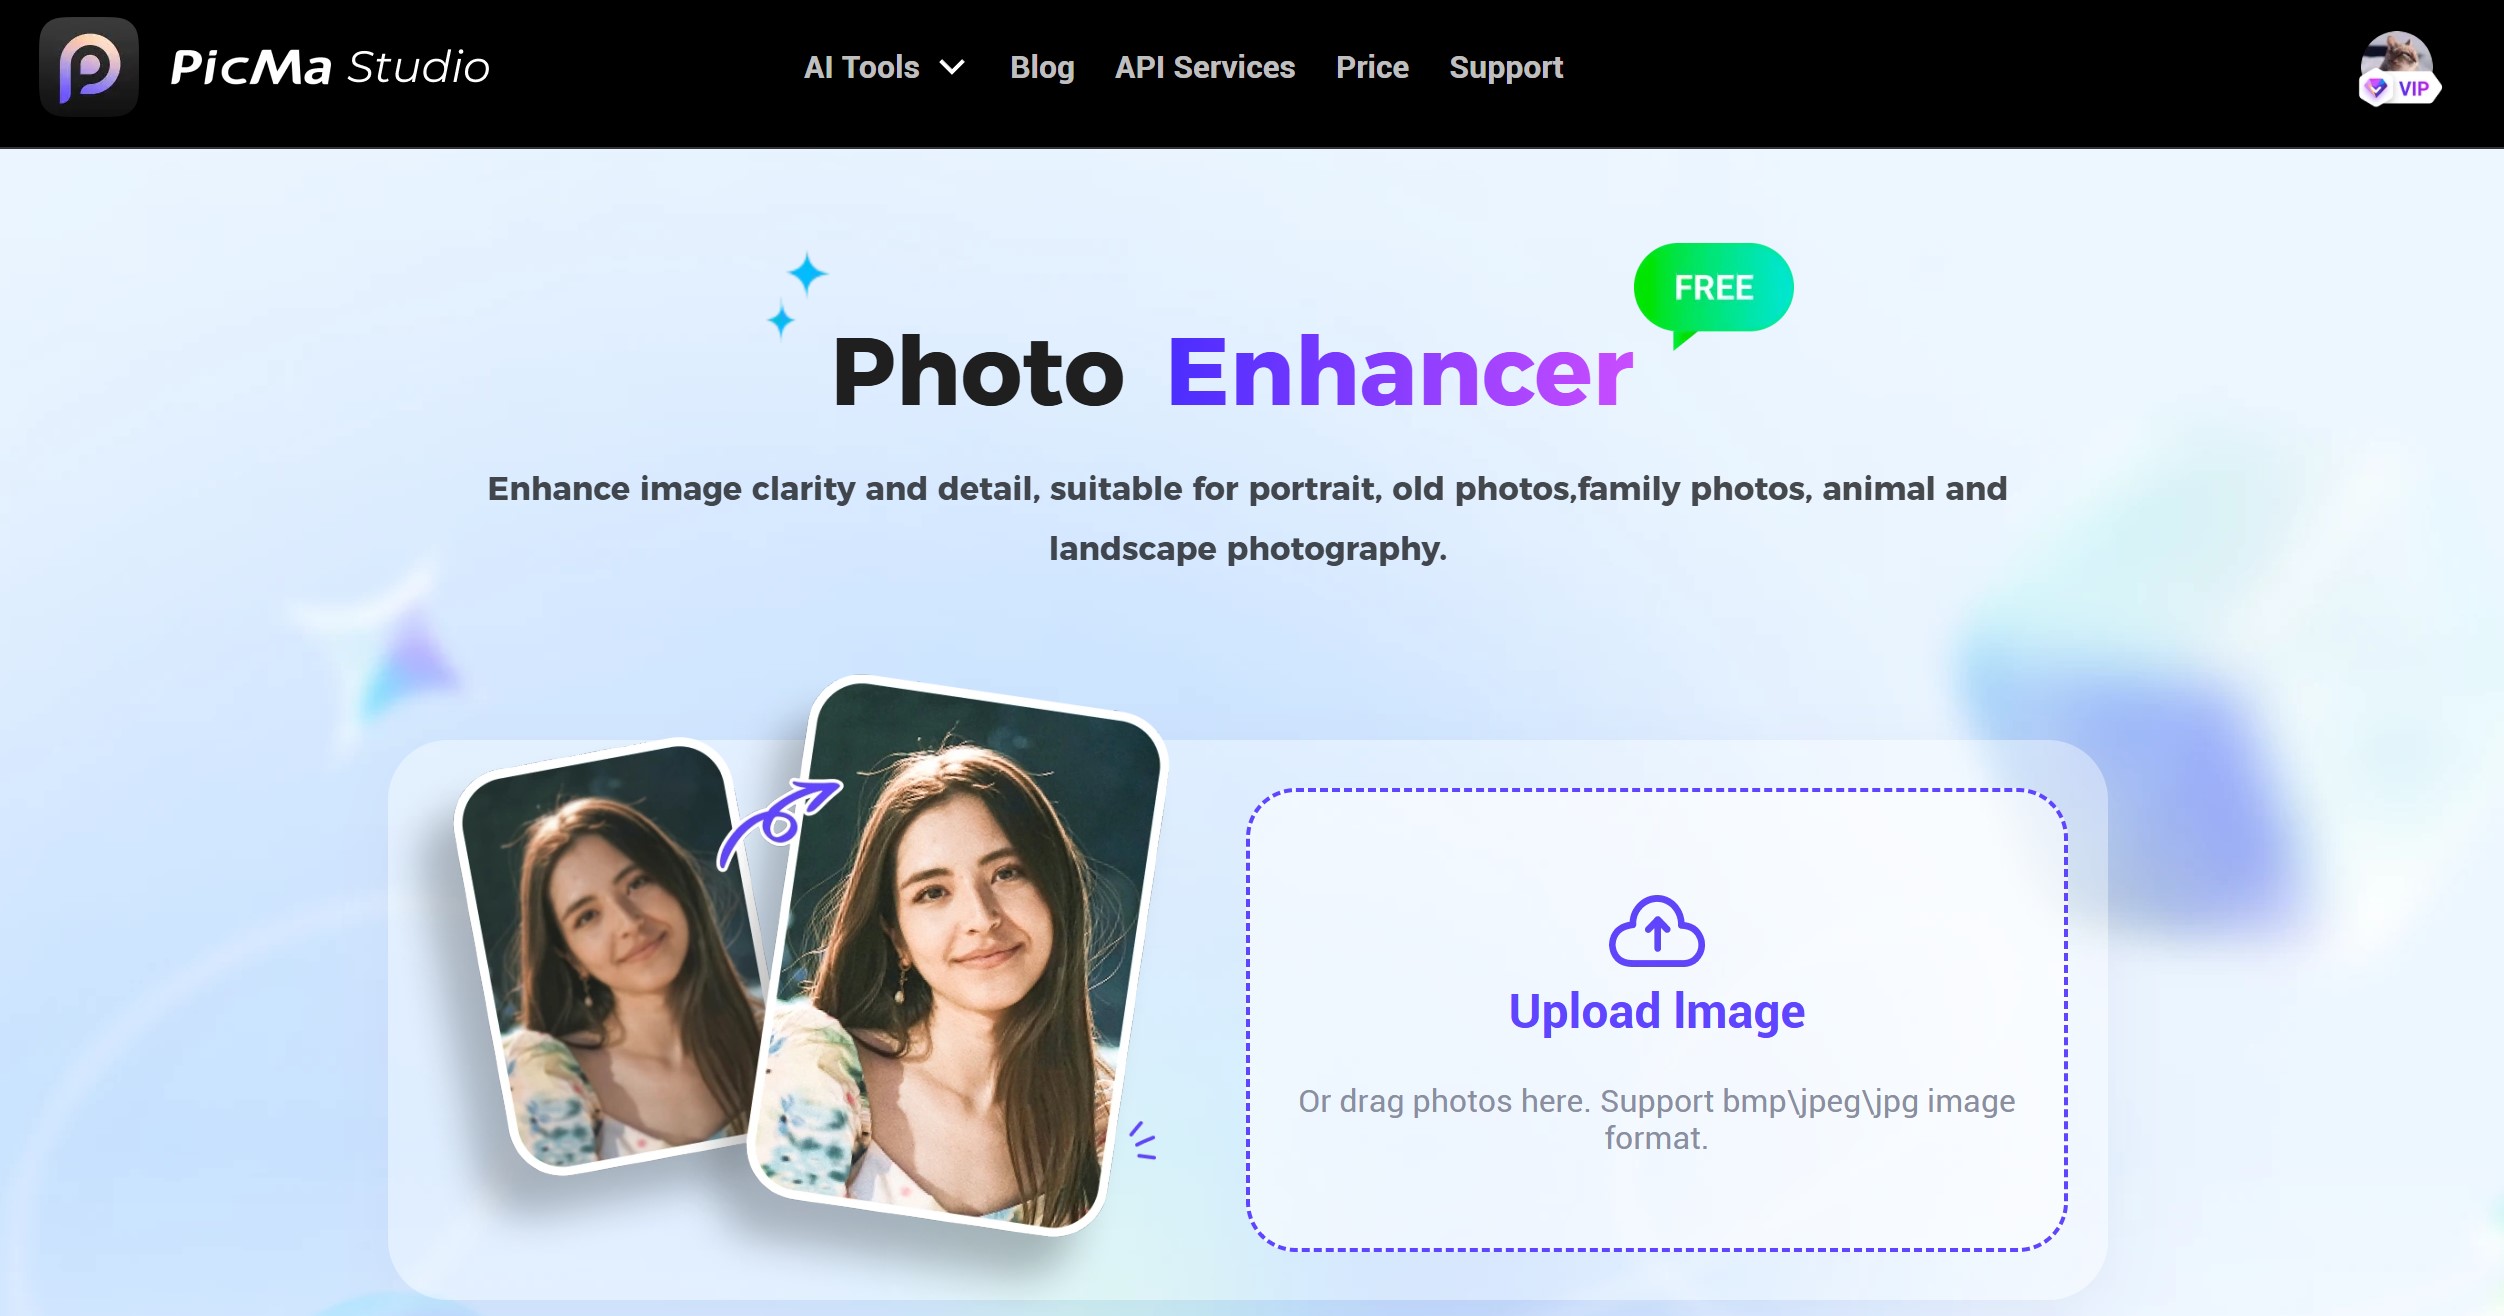Go to the Blog page
Screen dimensions: 2504x1316
[1042, 67]
